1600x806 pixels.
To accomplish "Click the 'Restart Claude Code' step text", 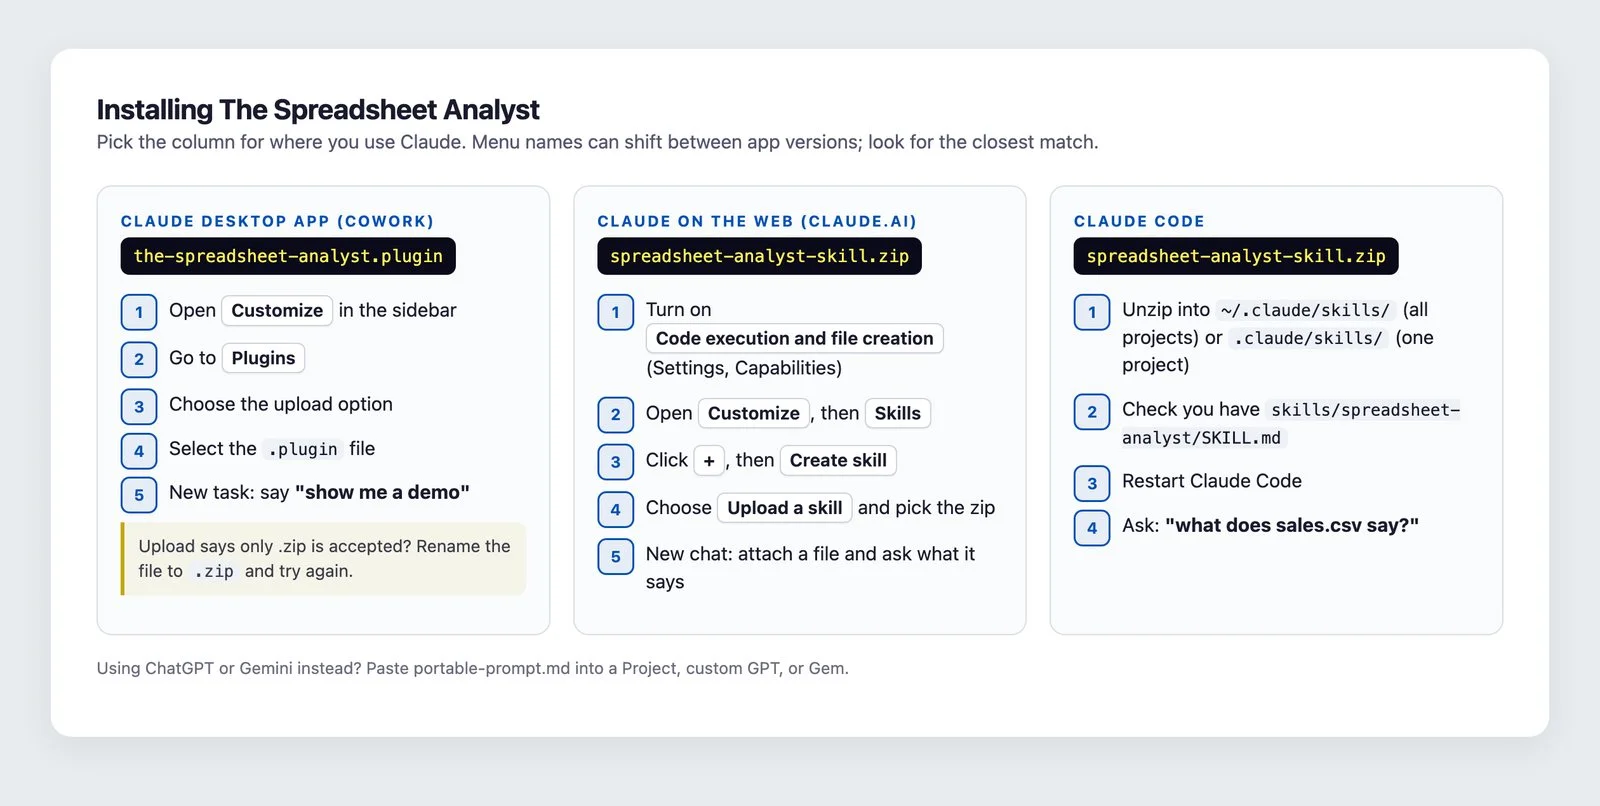I will pos(1212,481).
